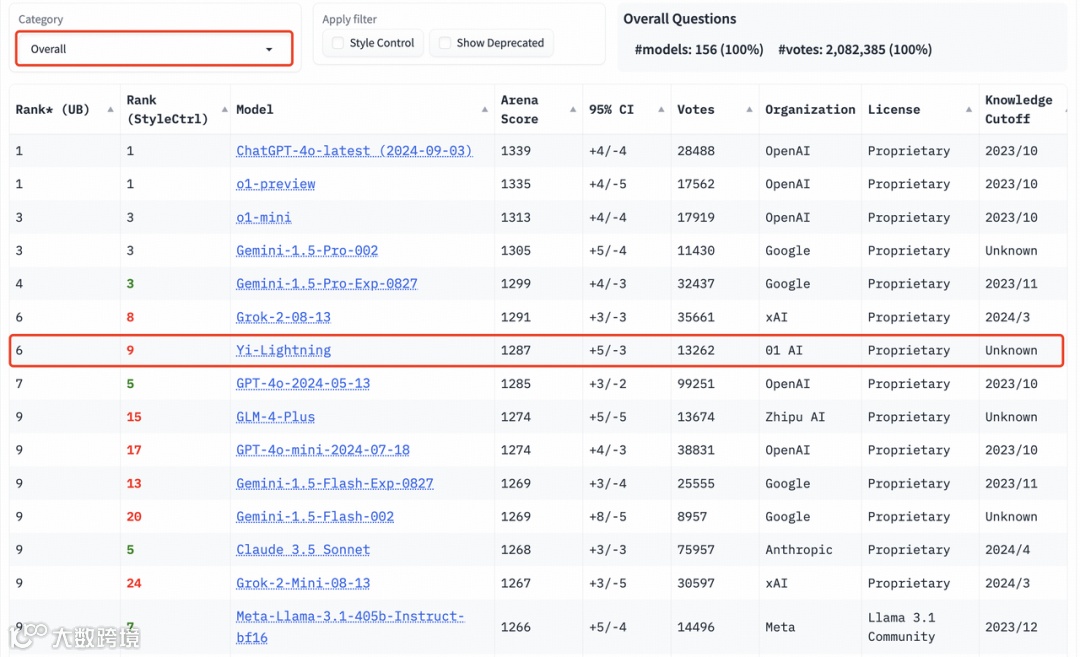Click the Zhipu AI organization cell
Viewport: 1080px width, 657px height.
pyautogui.click(x=795, y=417)
